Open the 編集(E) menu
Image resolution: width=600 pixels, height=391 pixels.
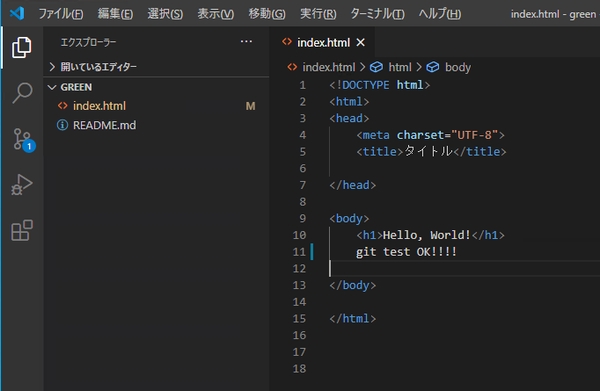115,14
